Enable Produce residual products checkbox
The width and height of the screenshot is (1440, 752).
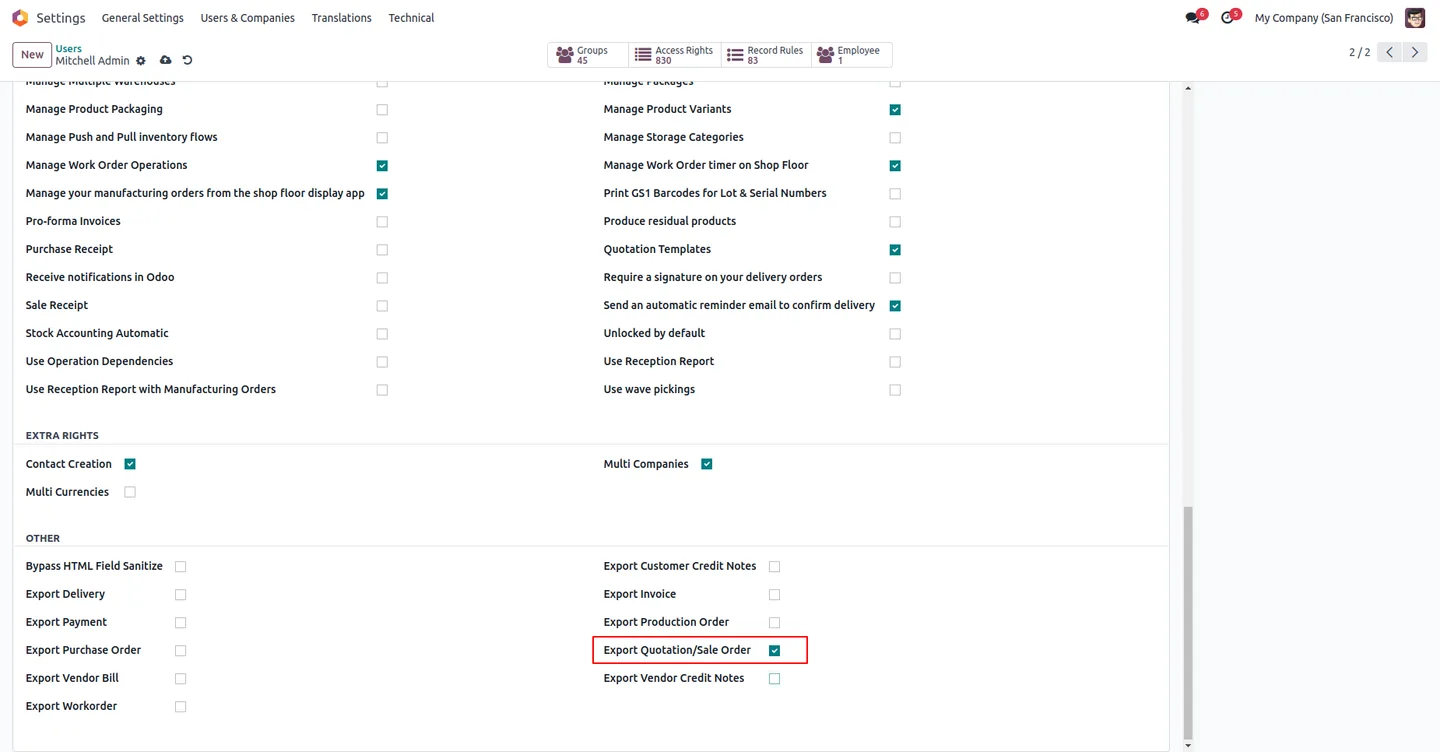[895, 222]
